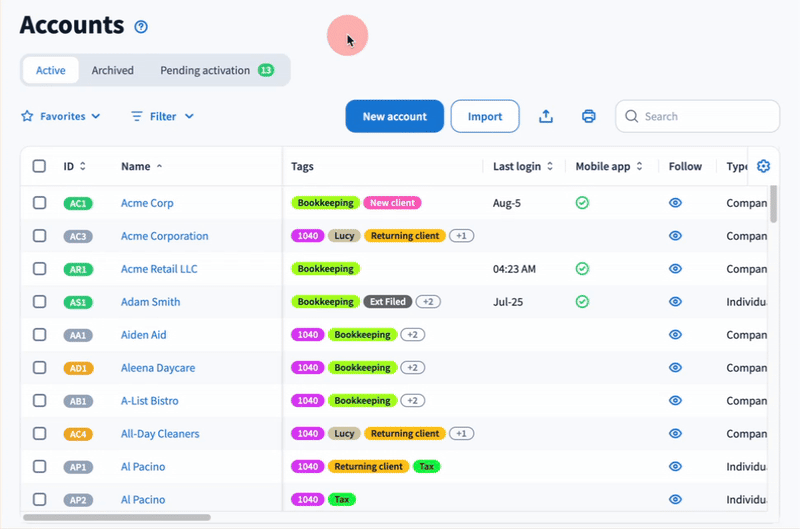Open the Adam Smith account link
This screenshot has height=529, width=800.
pyautogui.click(x=150, y=302)
